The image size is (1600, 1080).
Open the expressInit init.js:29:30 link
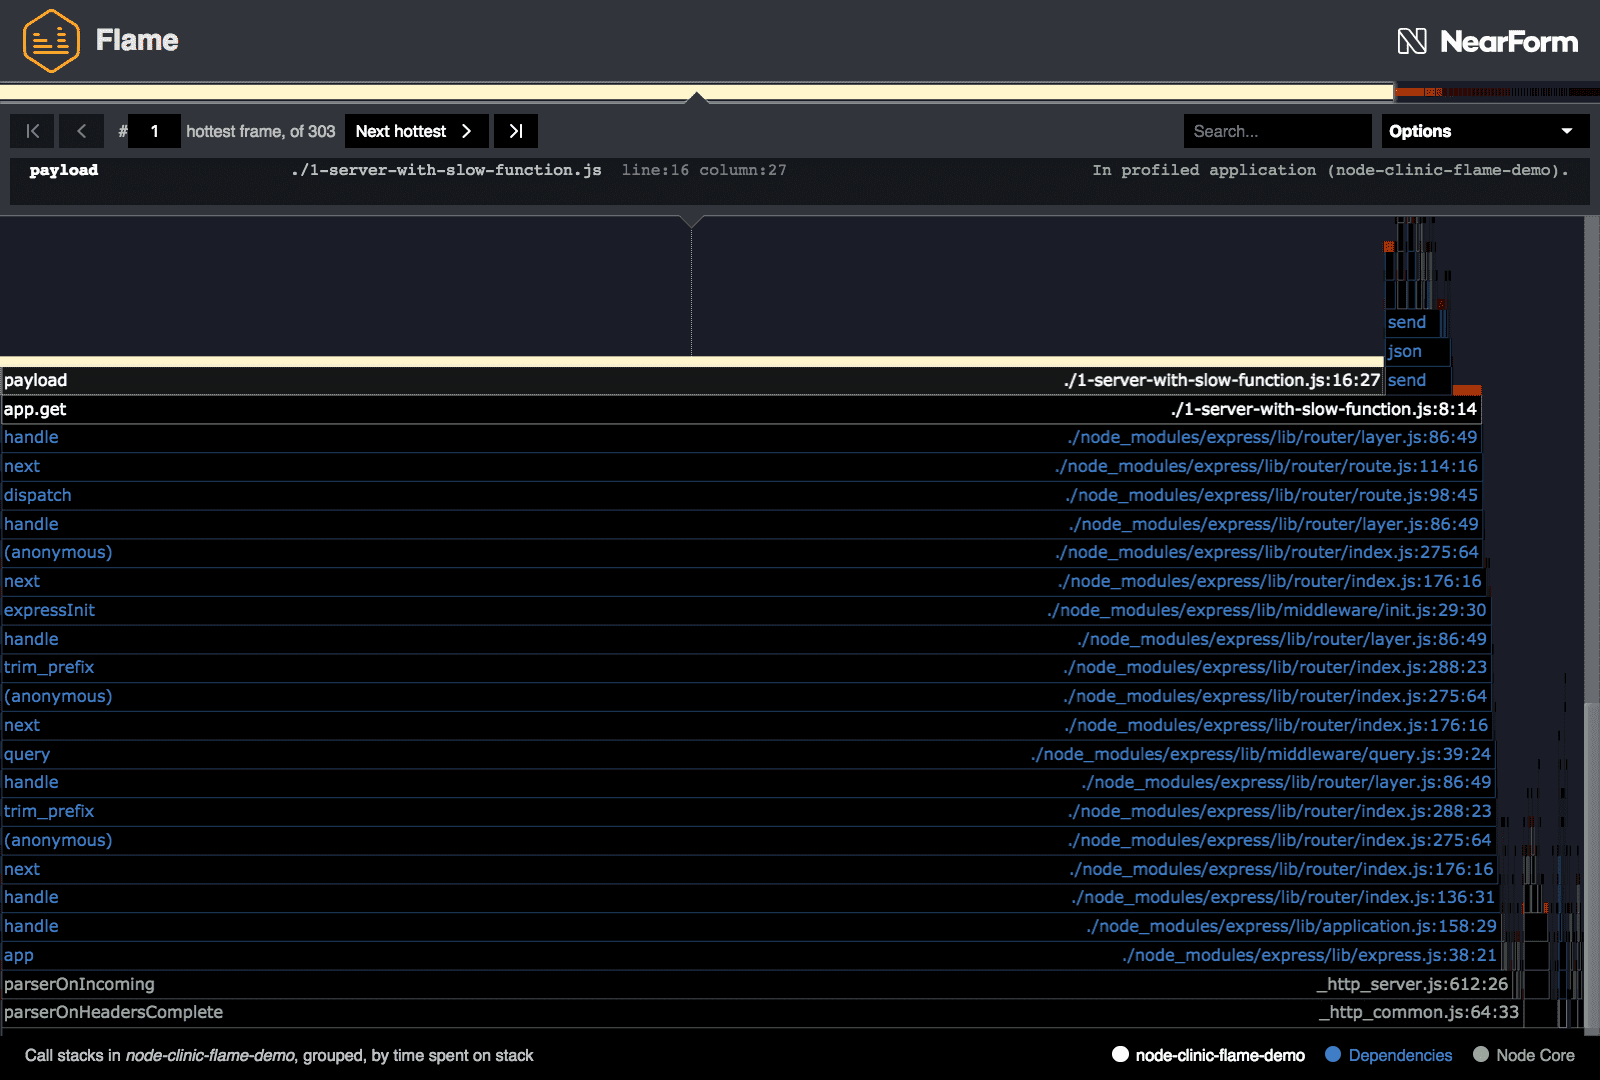pos(50,610)
